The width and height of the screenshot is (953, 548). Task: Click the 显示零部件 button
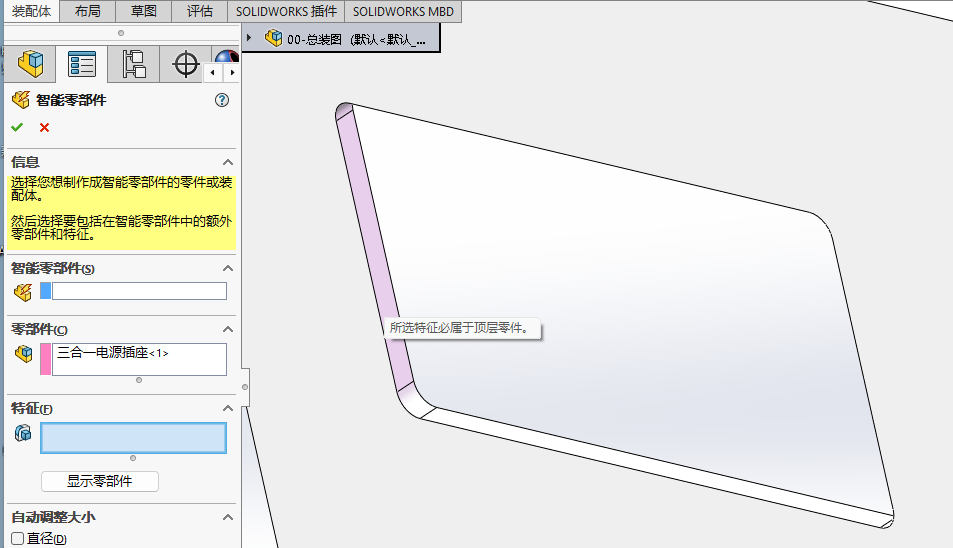click(x=99, y=481)
